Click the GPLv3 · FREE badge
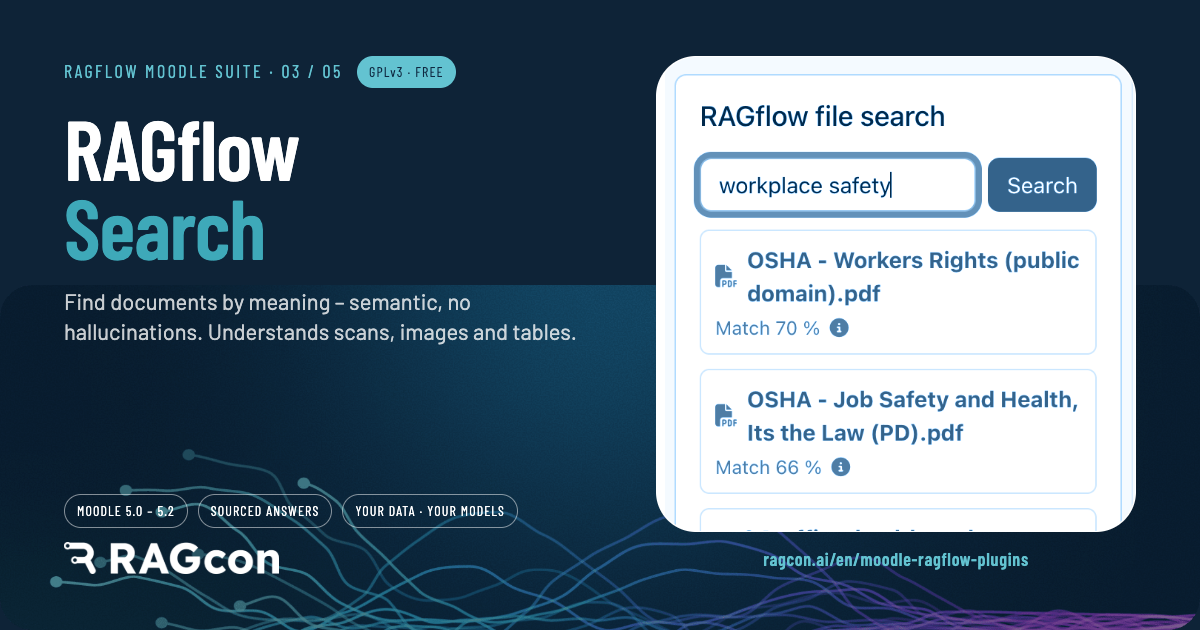 click(x=406, y=72)
